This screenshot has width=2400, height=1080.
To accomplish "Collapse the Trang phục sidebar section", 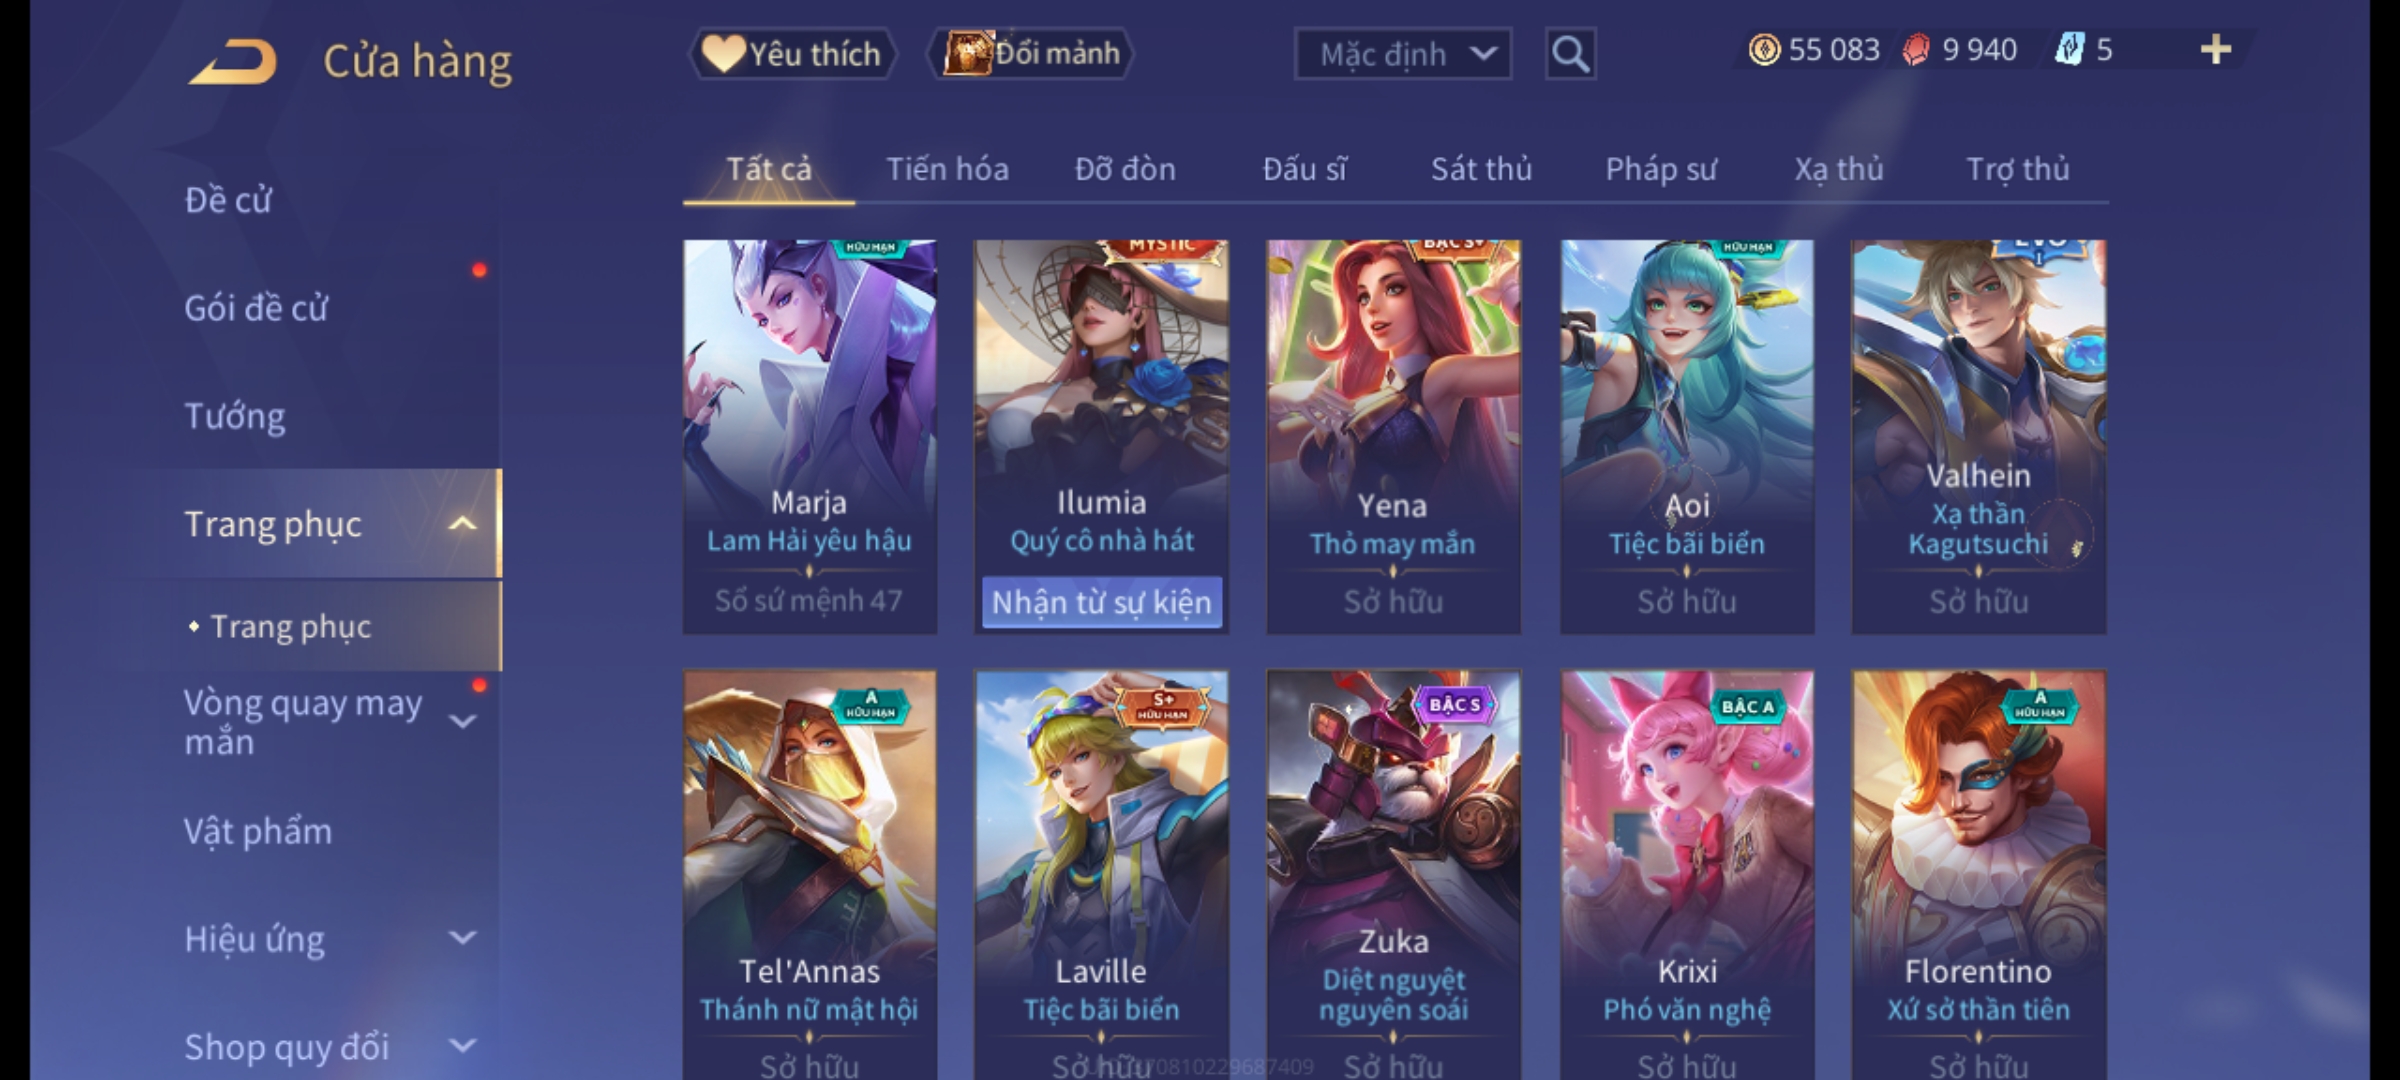I will tap(462, 524).
